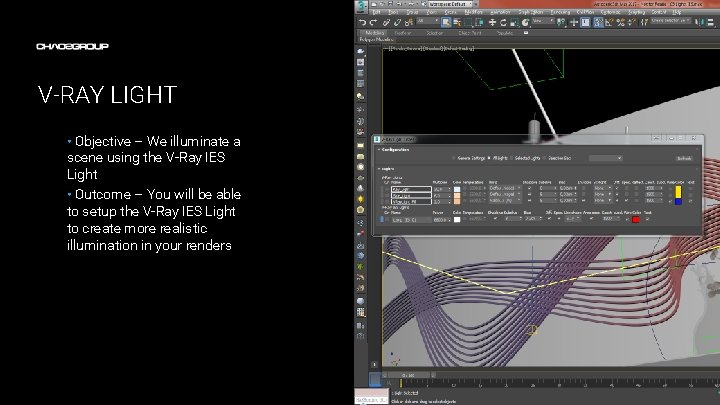
Task: Collapse the Configuration rollout
Action: (x=393, y=150)
